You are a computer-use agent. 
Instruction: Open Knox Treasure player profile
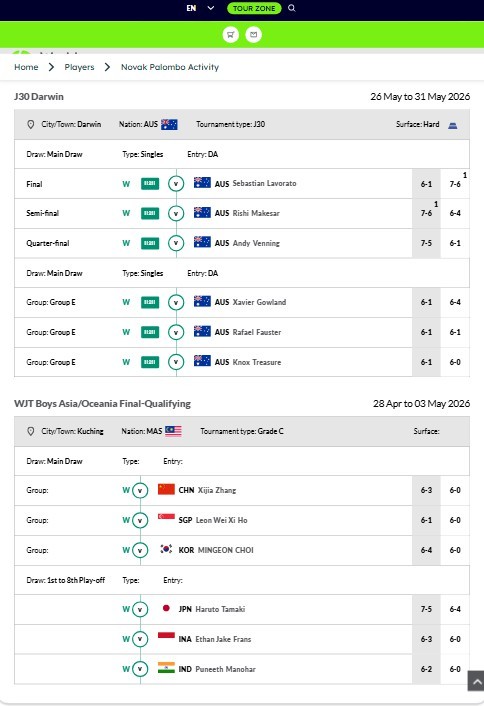tap(257, 362)
